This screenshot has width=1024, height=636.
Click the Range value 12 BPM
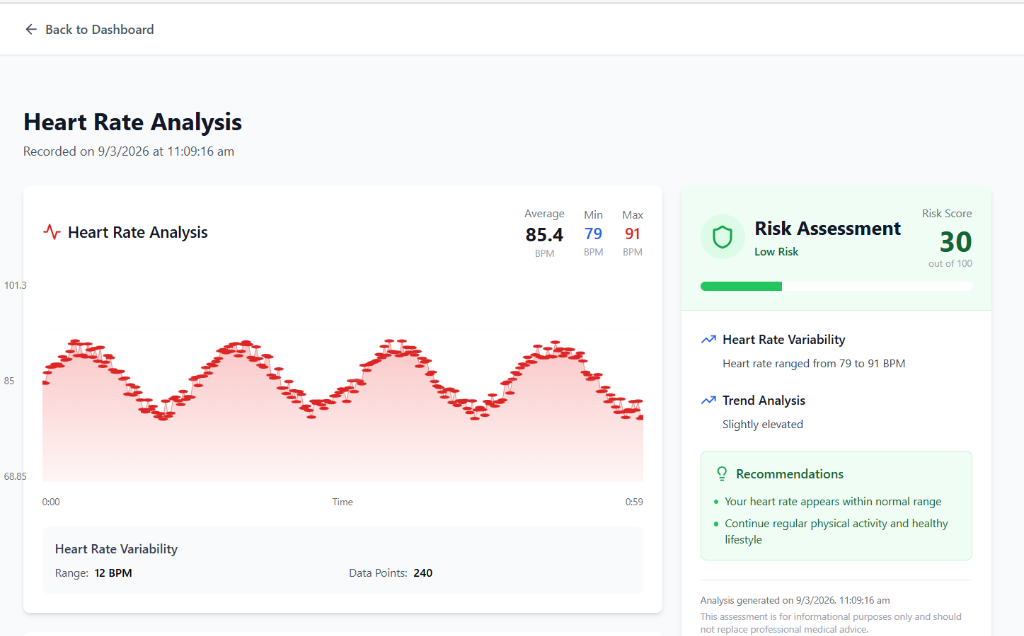113,573
